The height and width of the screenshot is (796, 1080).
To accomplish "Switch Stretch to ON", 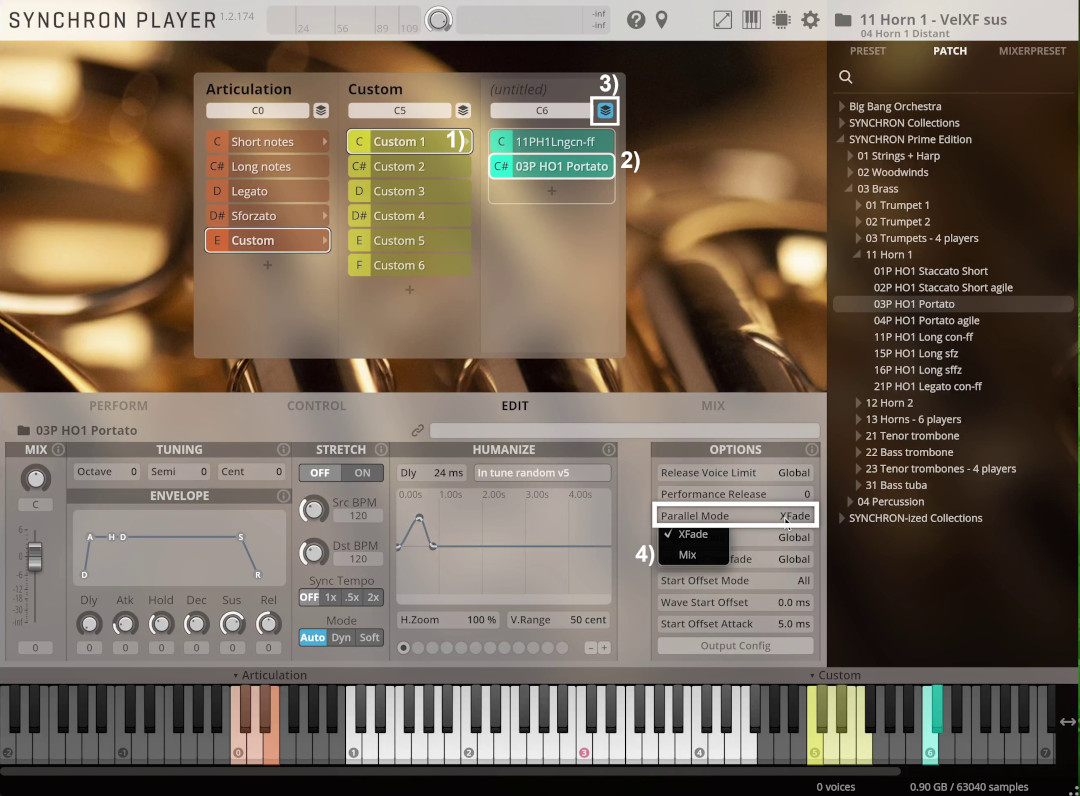I will coord(362,473).
